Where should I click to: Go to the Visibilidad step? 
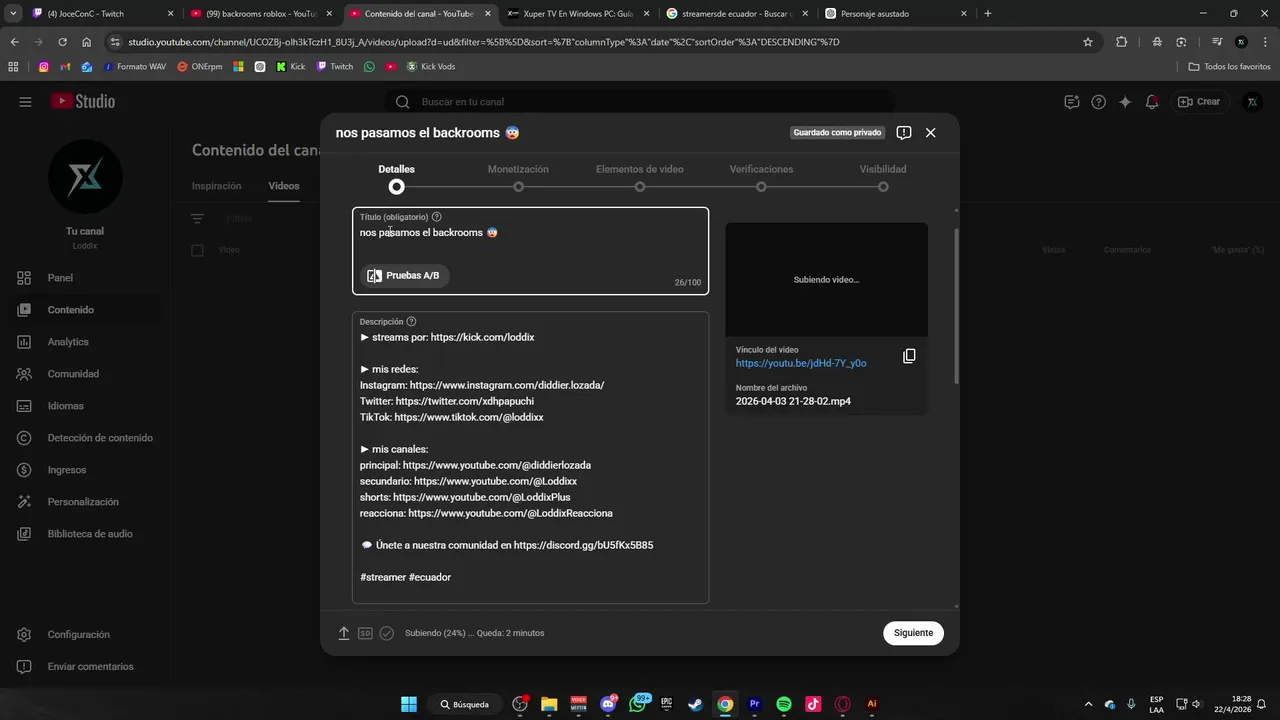[883, 177]
